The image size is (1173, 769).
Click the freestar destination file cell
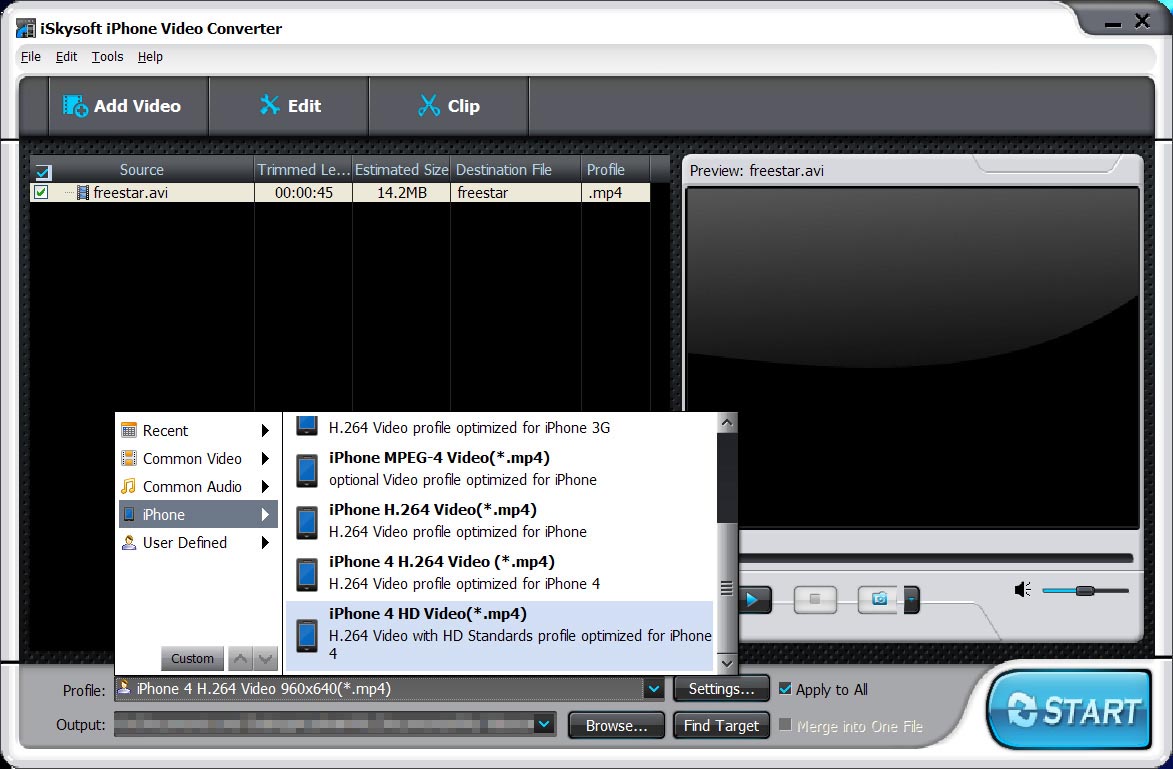point(516,193)
